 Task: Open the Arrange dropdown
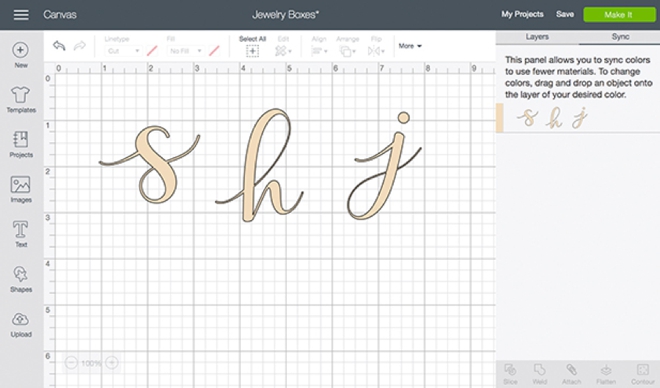pyautogui.click(x=347, y=51)
